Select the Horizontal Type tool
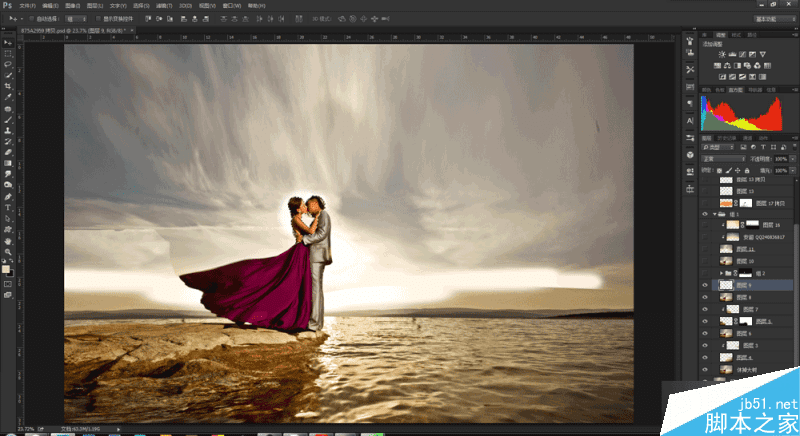 [8, 208]
